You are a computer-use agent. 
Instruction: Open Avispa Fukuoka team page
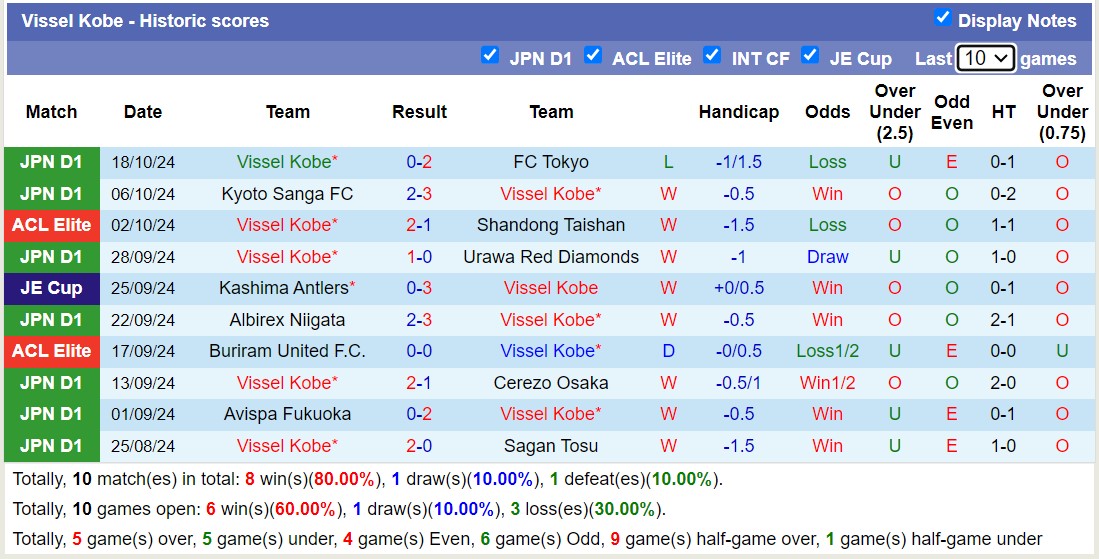click(x=287, y=414)
